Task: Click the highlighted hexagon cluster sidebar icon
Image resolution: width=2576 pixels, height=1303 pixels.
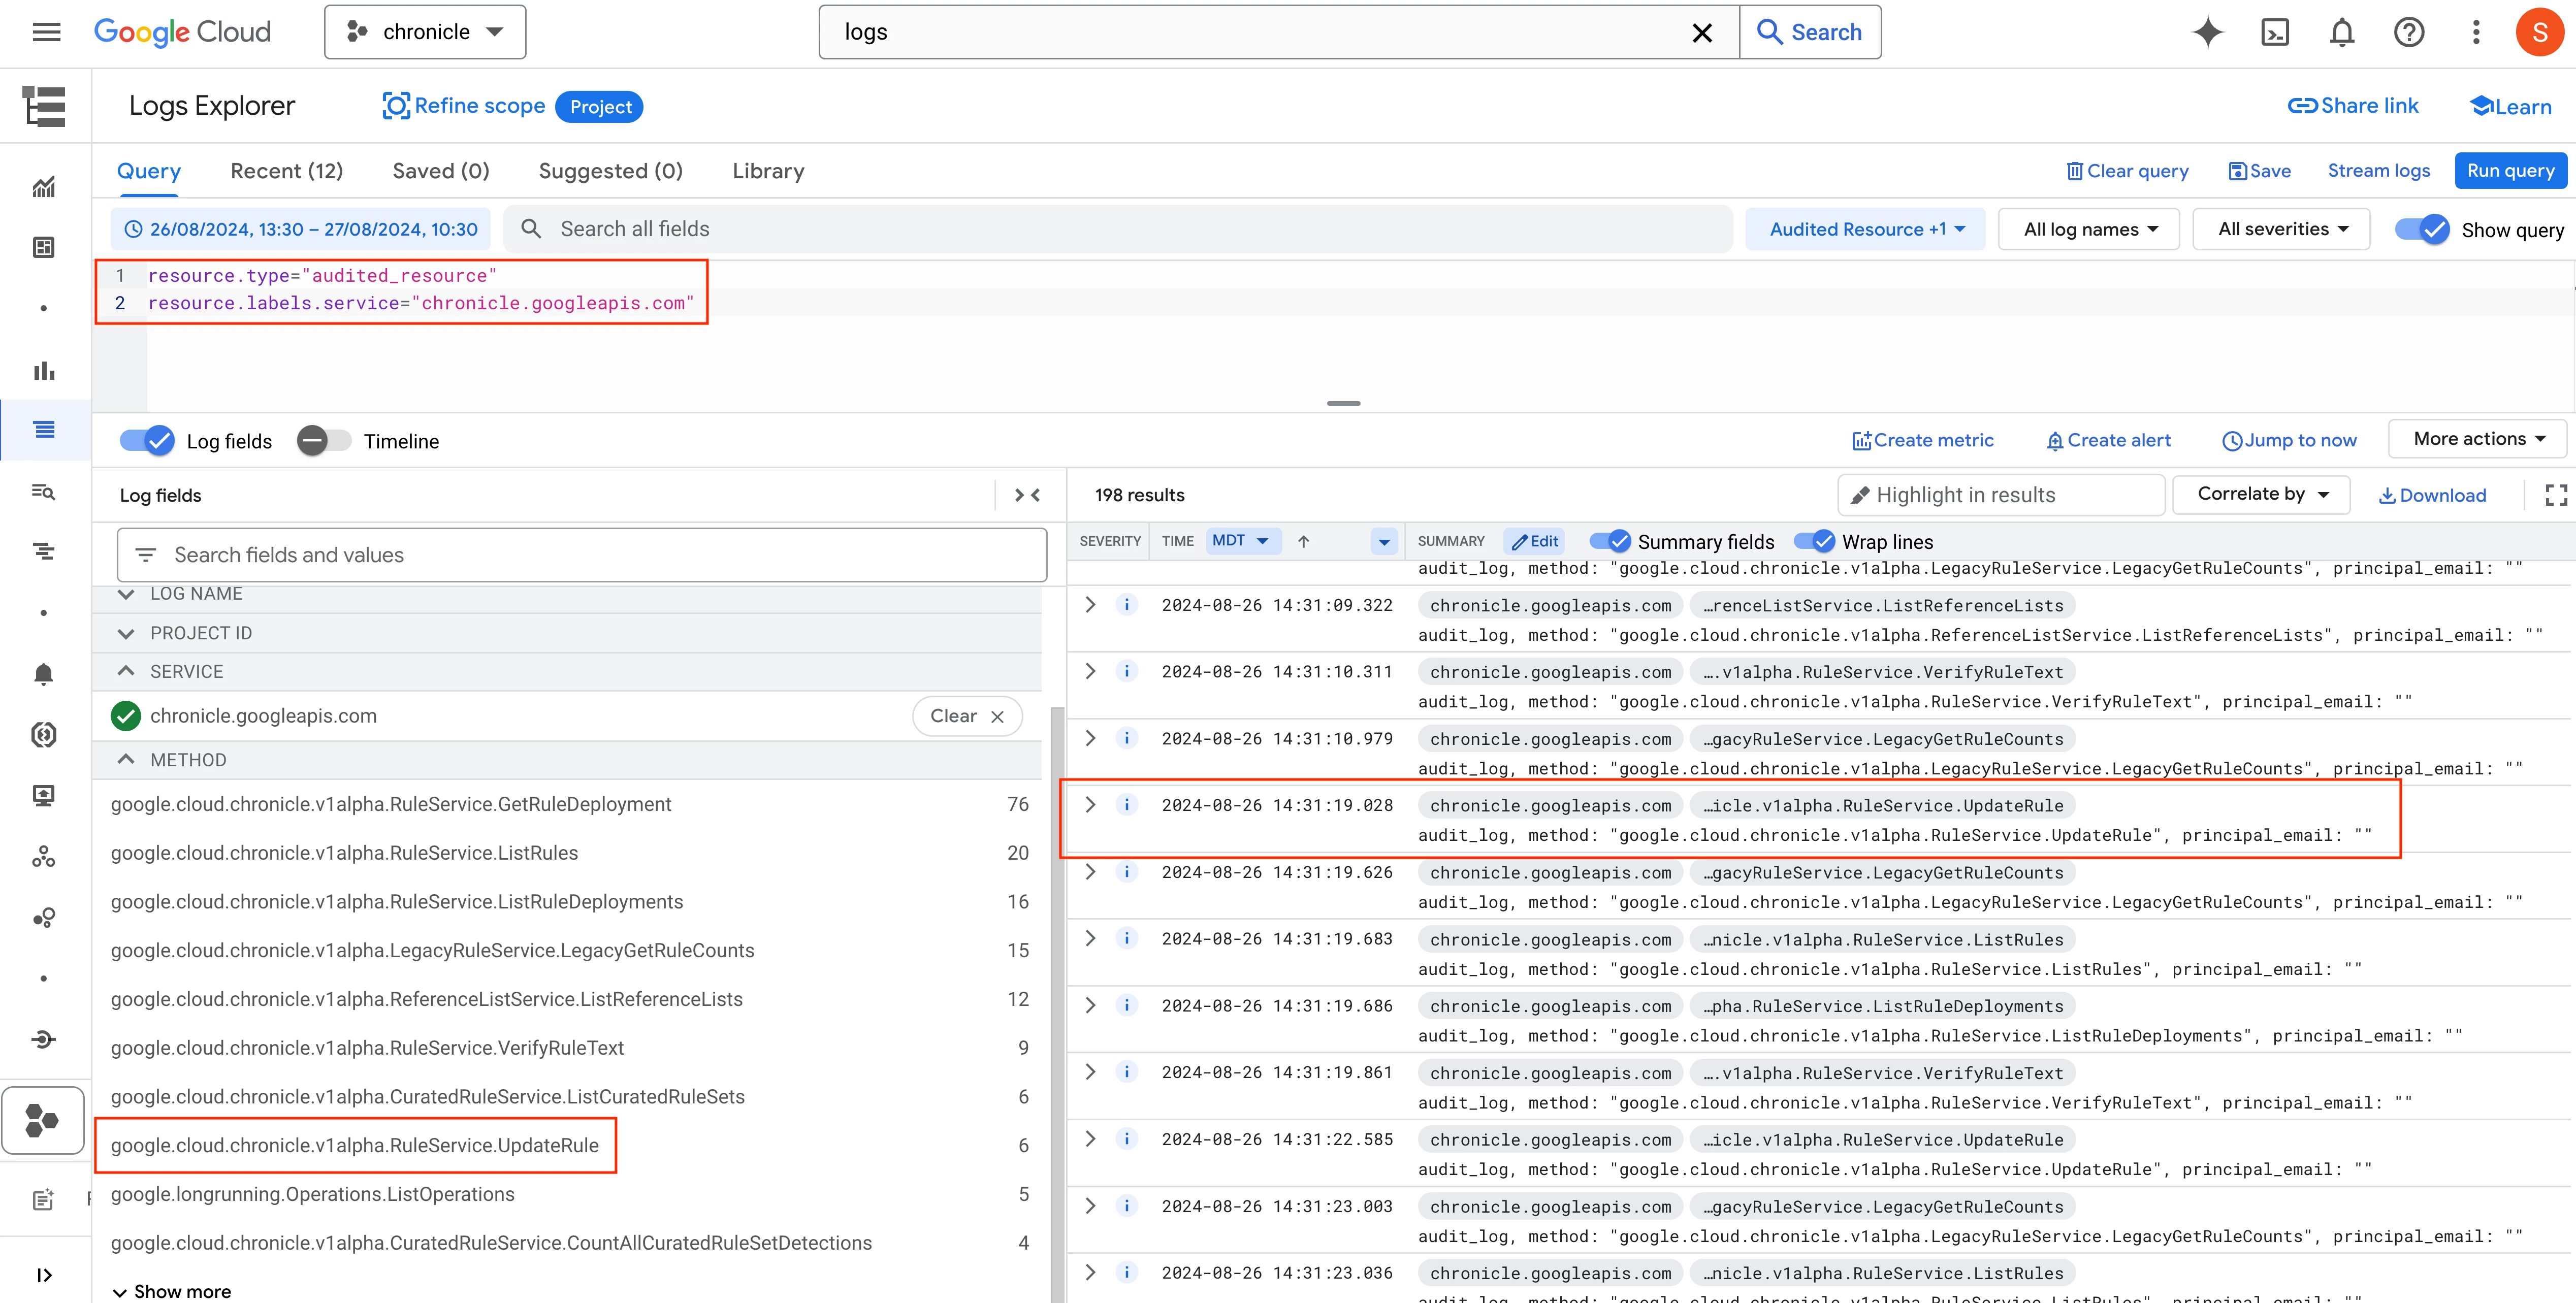Action: 43,1120
